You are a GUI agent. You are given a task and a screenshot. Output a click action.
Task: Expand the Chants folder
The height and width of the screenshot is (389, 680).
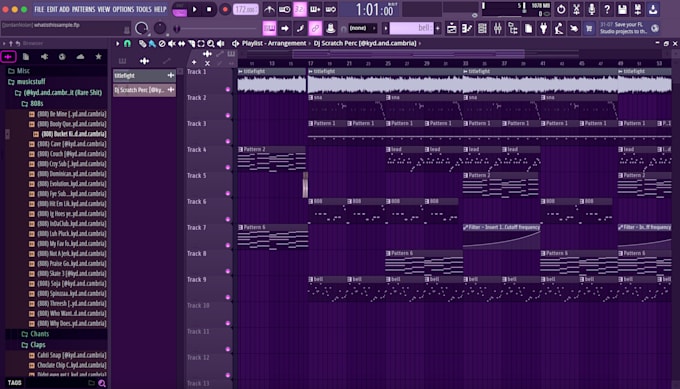pos(35,334)
